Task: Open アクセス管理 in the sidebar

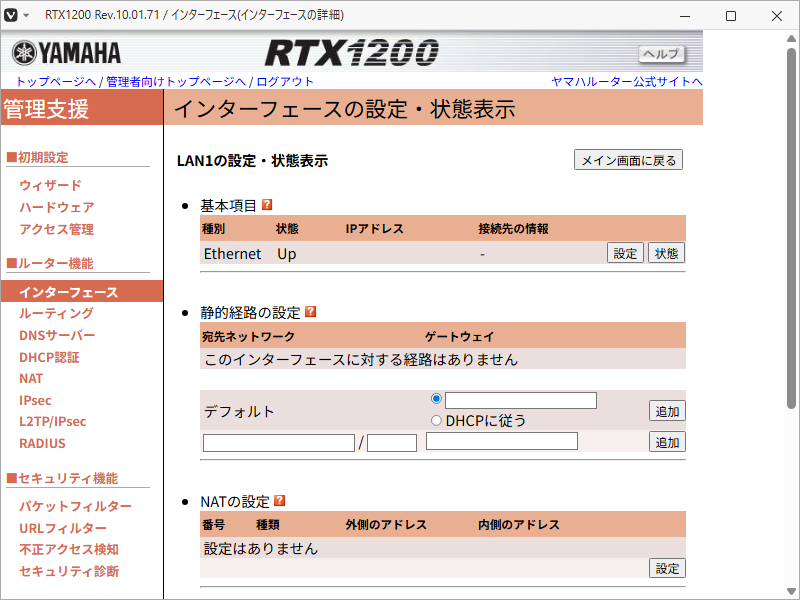Action: (x=57, y=229)
